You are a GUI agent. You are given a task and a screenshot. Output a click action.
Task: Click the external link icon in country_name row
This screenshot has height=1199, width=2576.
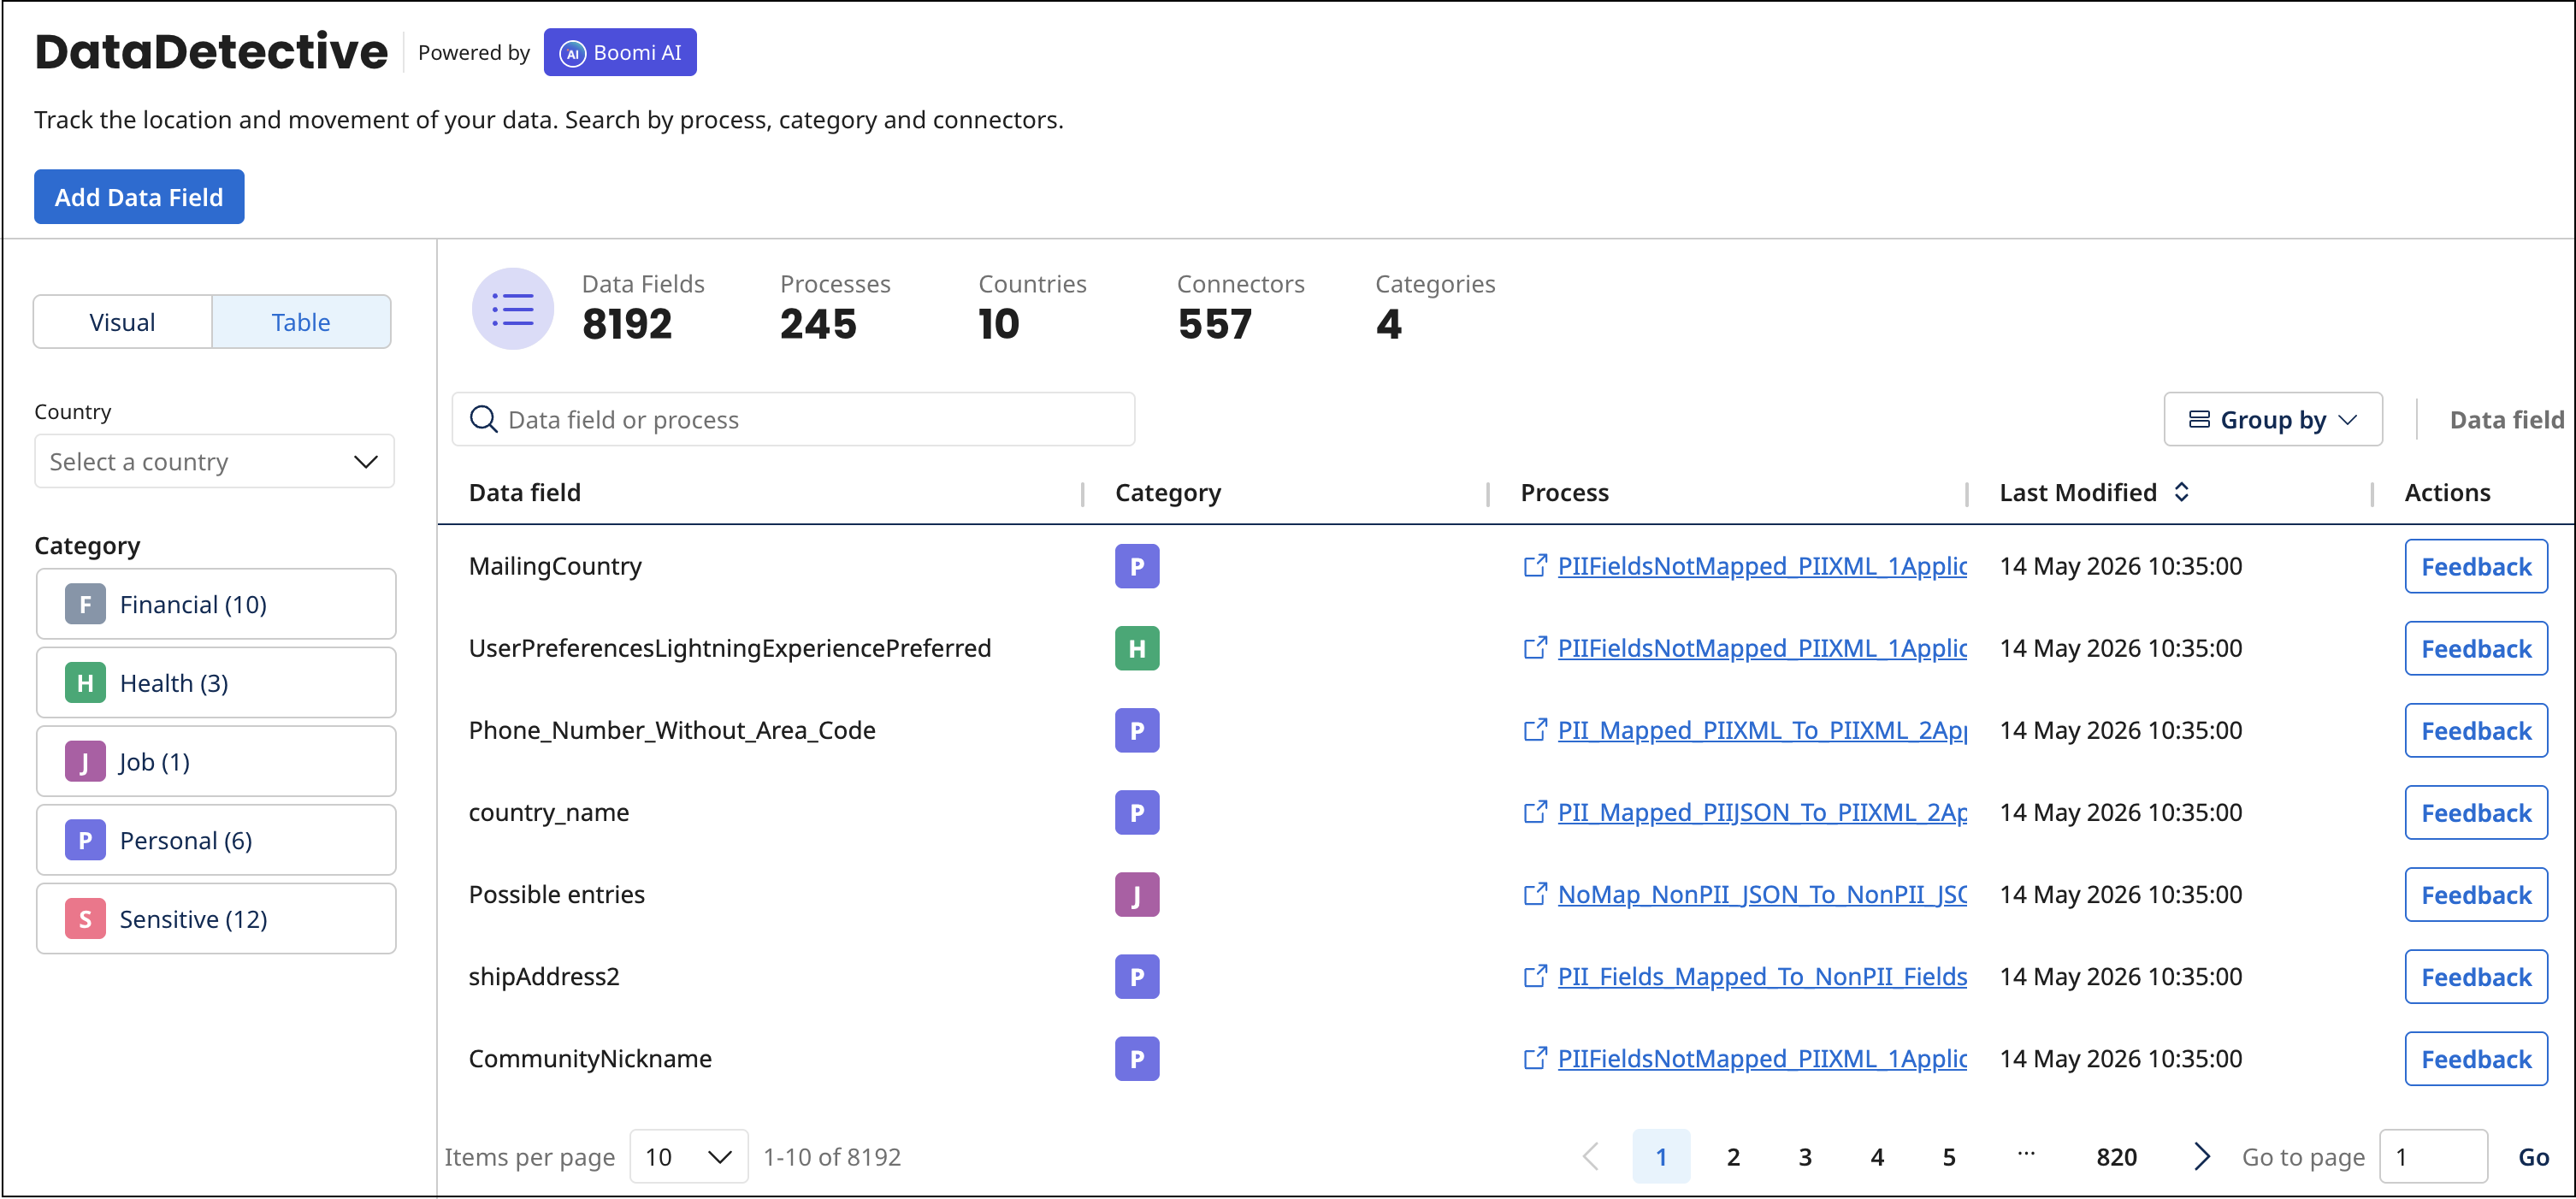1534,812
